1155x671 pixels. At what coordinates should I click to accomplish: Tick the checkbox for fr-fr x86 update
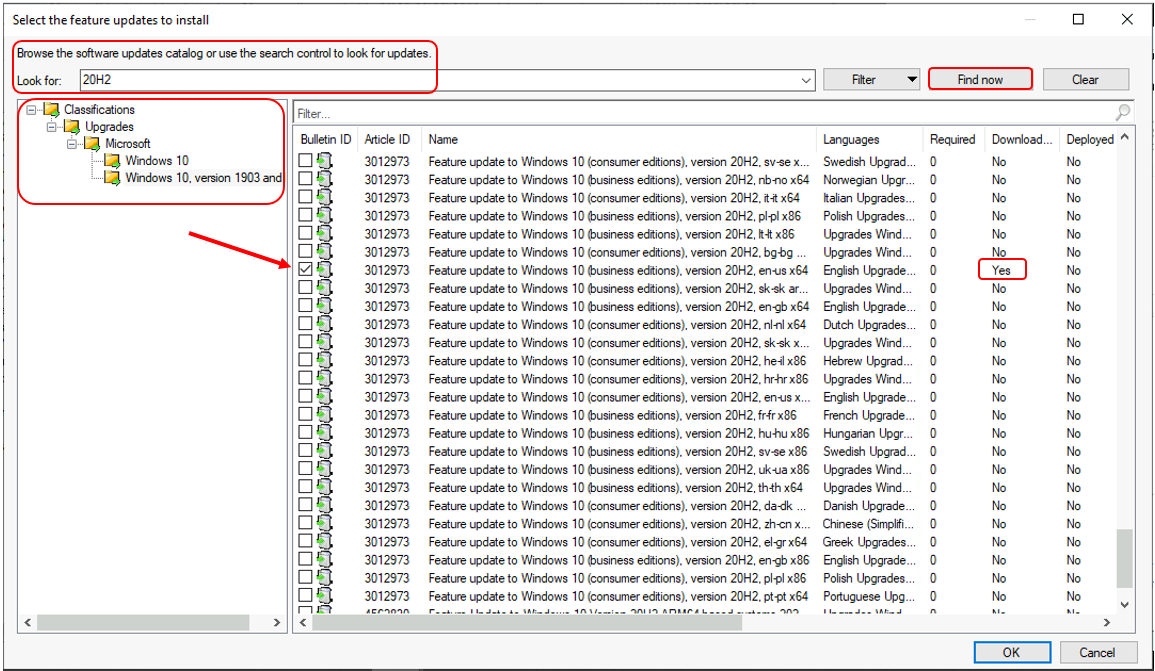306,415
